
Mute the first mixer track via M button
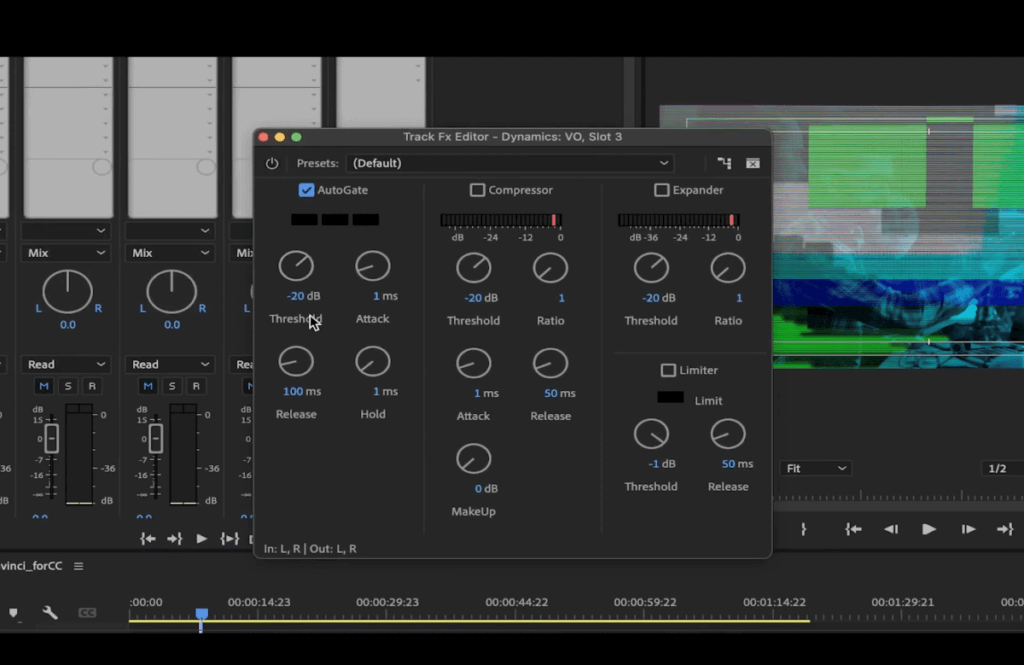44,386
